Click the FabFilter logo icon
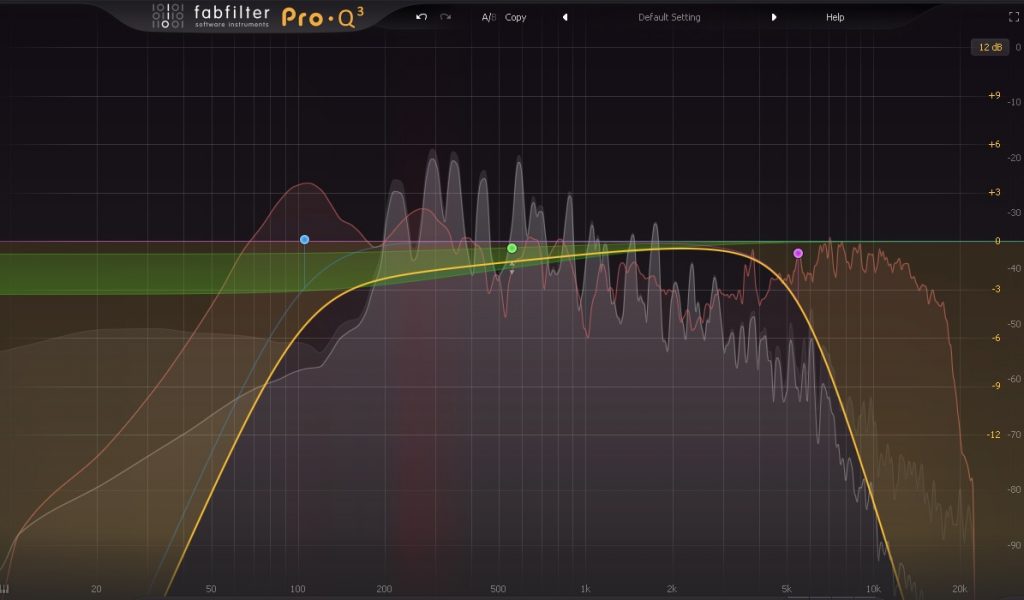1024x600 pixels. [166, 16]
